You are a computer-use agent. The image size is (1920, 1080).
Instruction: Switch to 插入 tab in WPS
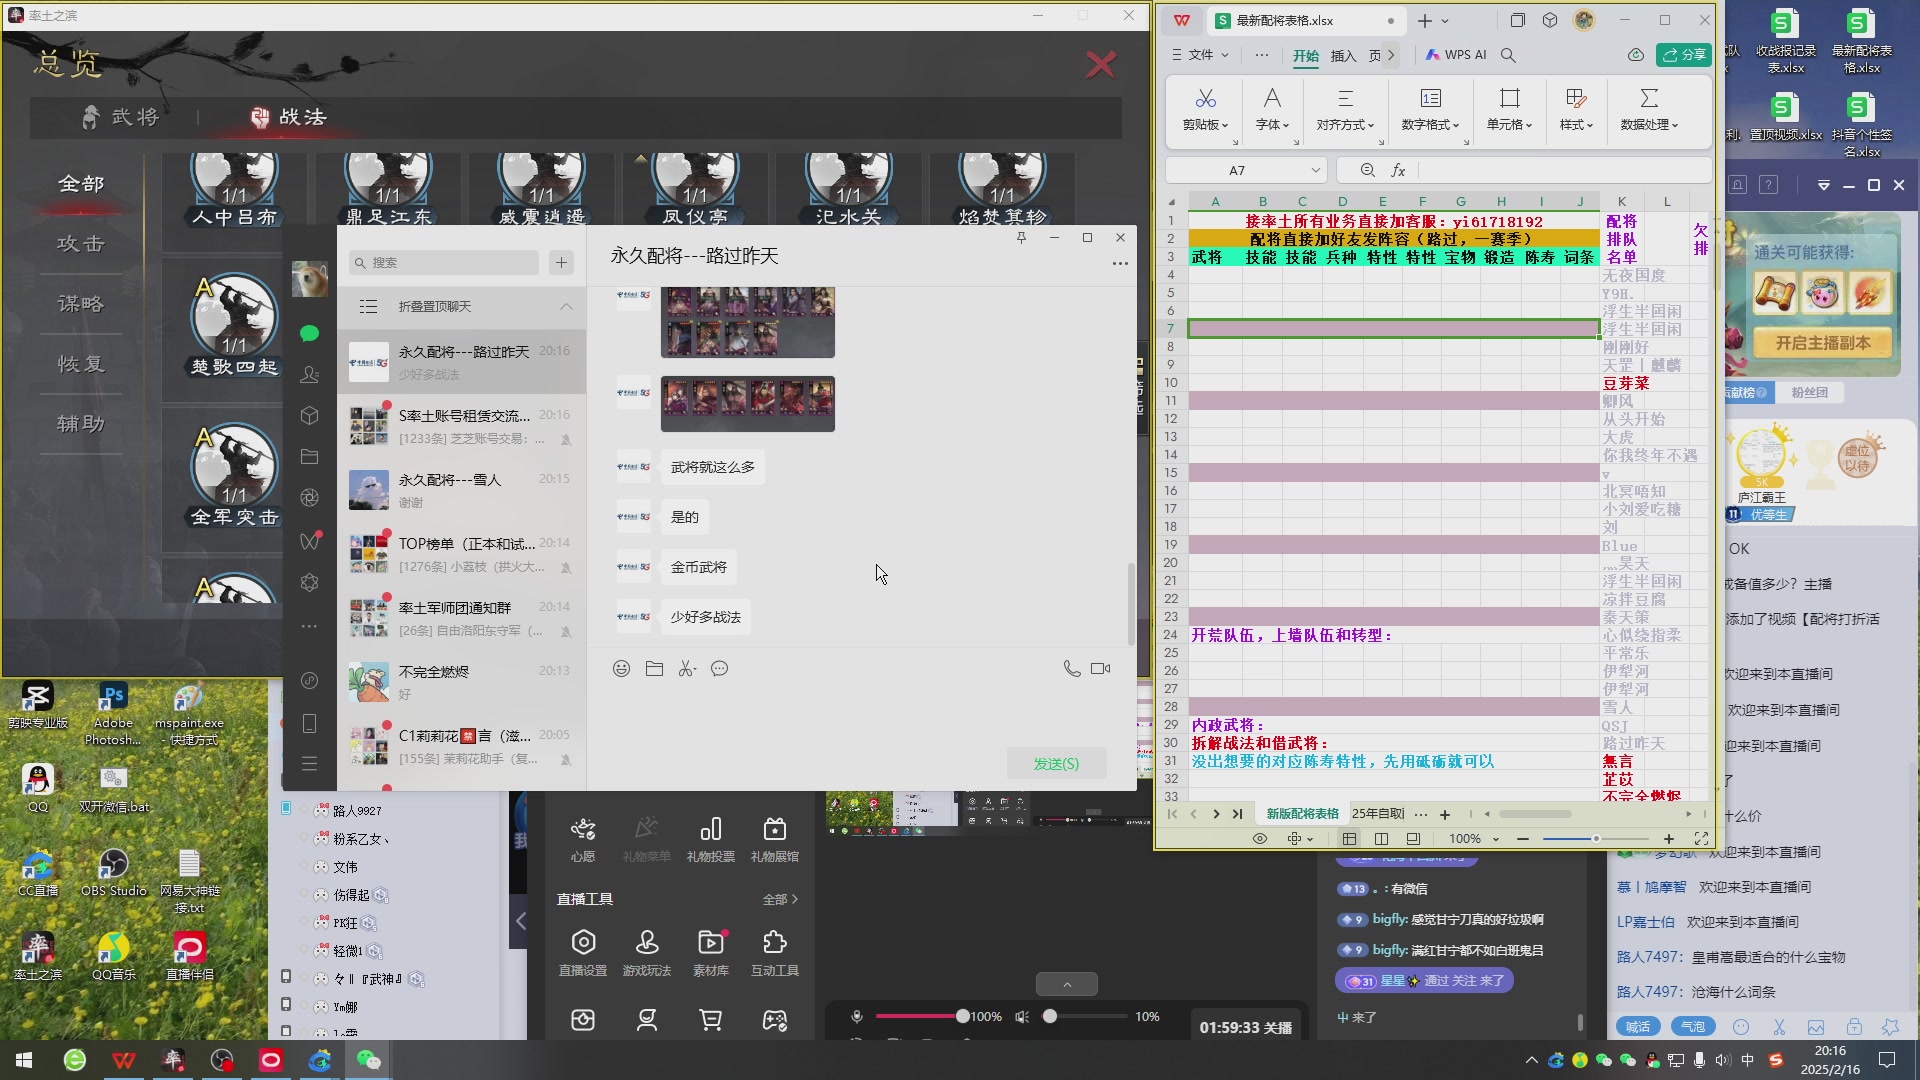(x=1343, y=55)
